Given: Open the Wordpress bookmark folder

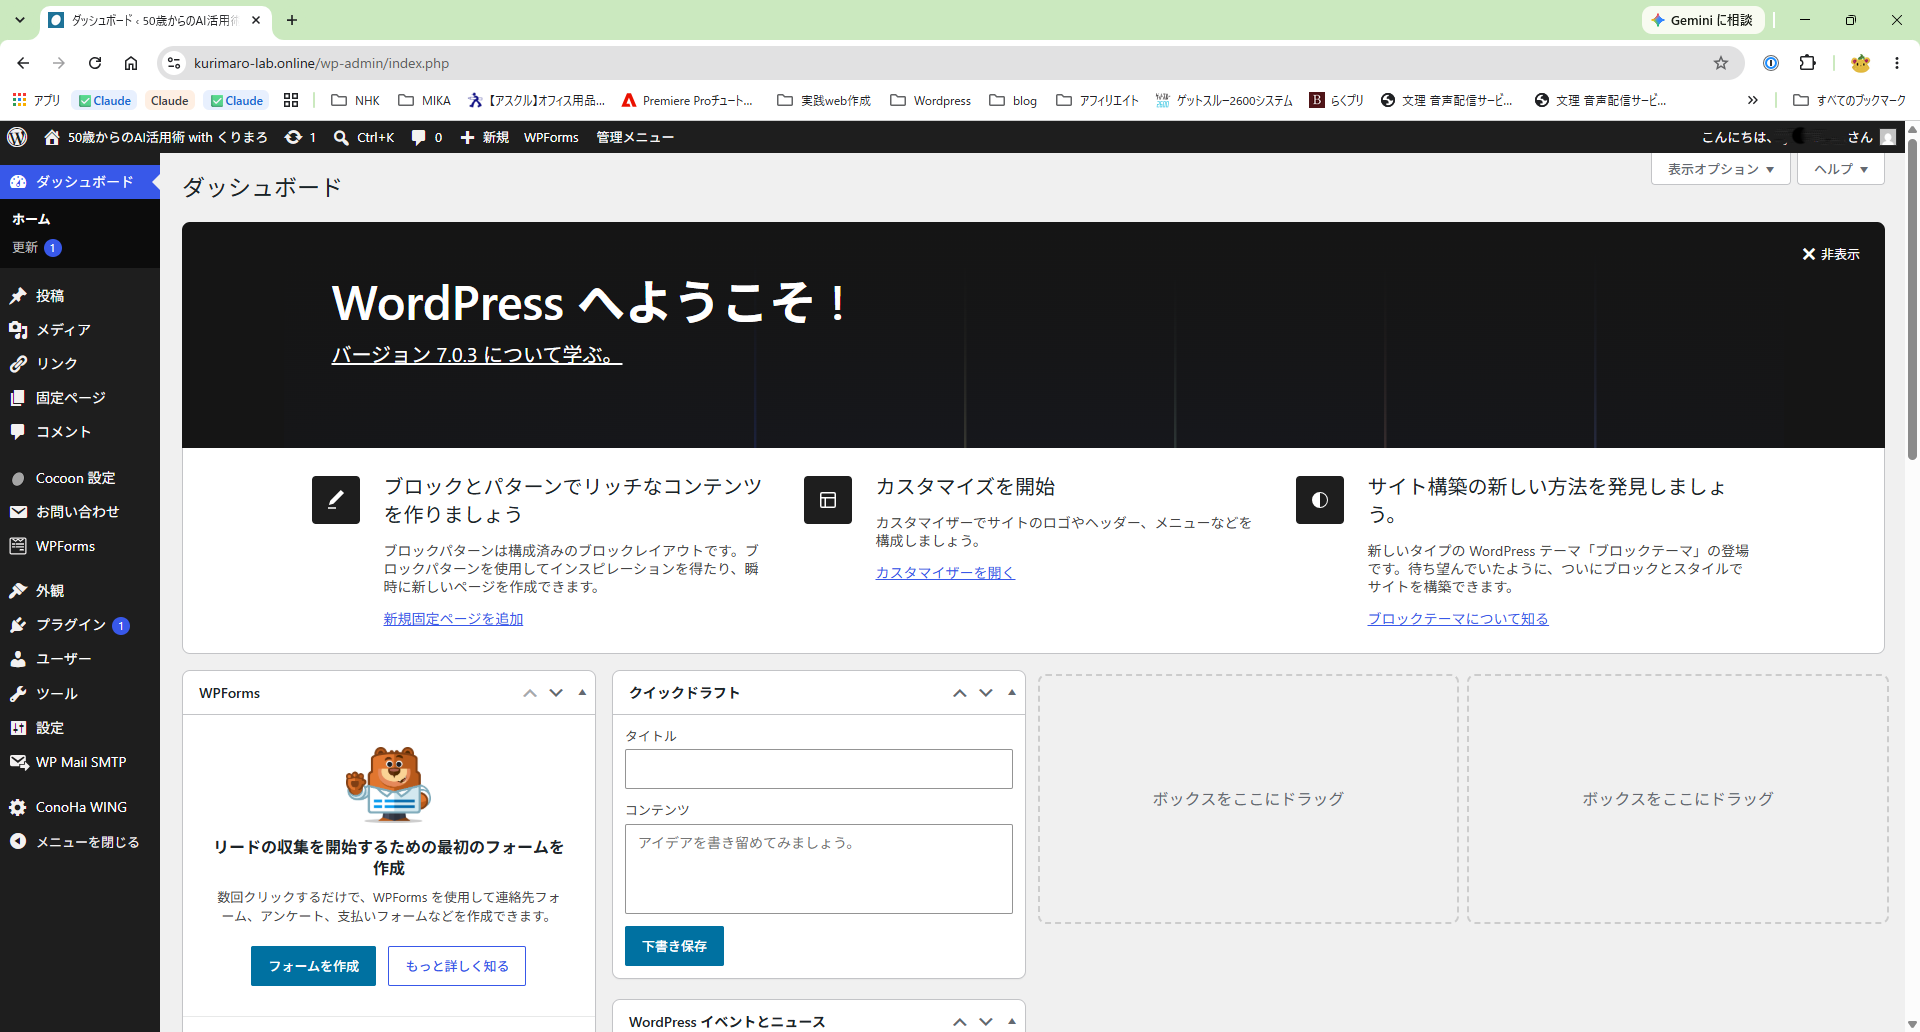Looking at the screenshot, I should coord(931,100).
